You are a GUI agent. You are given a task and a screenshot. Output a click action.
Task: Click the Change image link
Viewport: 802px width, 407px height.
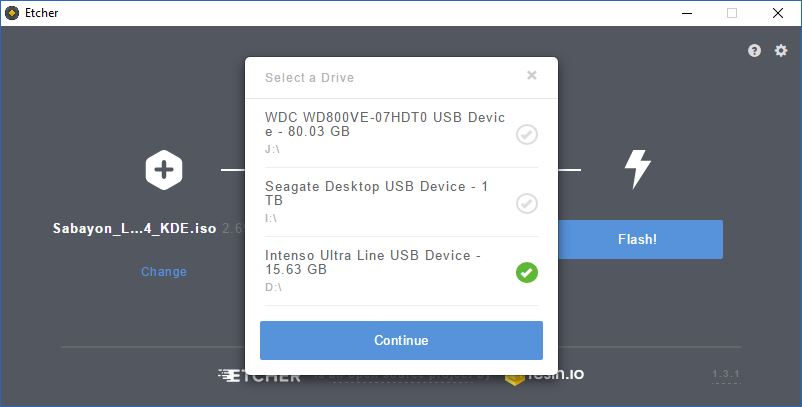[164, 272]
